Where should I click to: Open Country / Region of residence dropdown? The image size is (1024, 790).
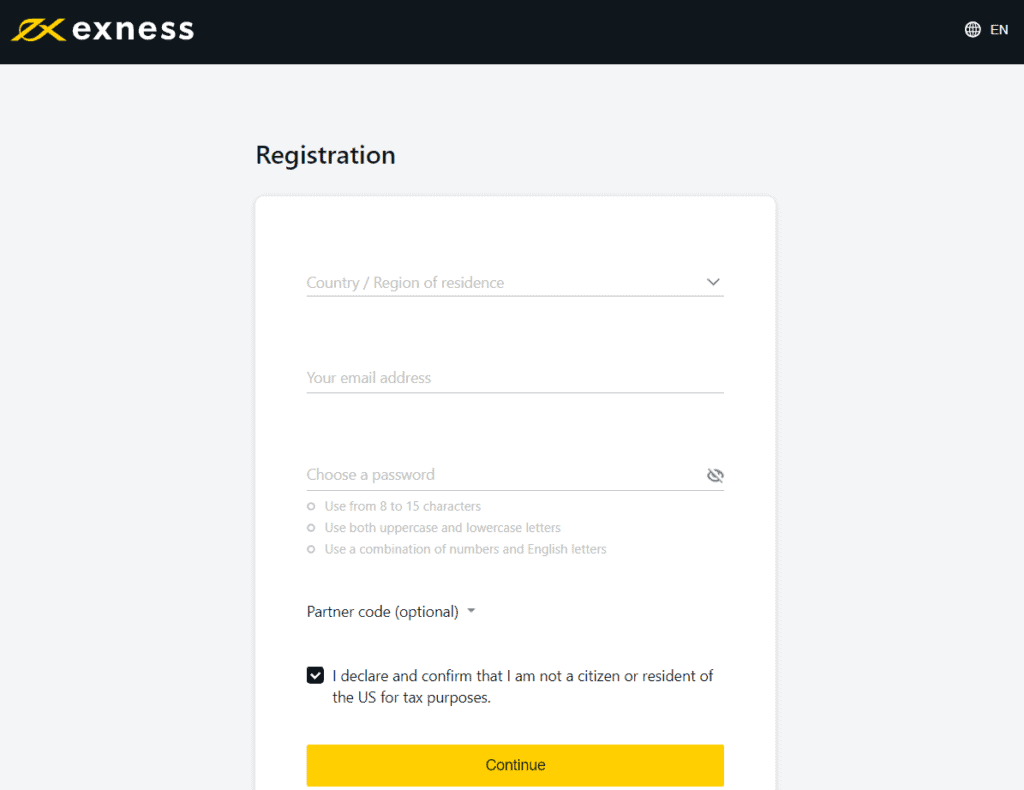(x=515, y=283)
